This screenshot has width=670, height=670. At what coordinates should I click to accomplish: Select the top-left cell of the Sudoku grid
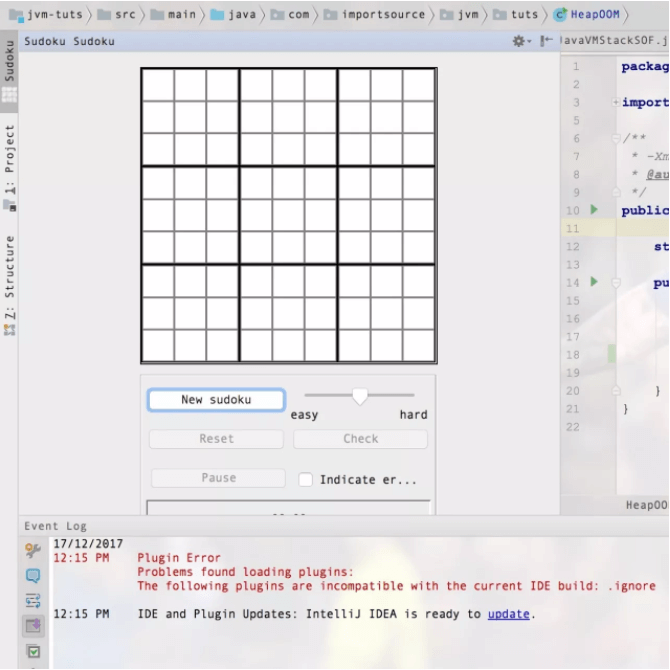[158, 85]
